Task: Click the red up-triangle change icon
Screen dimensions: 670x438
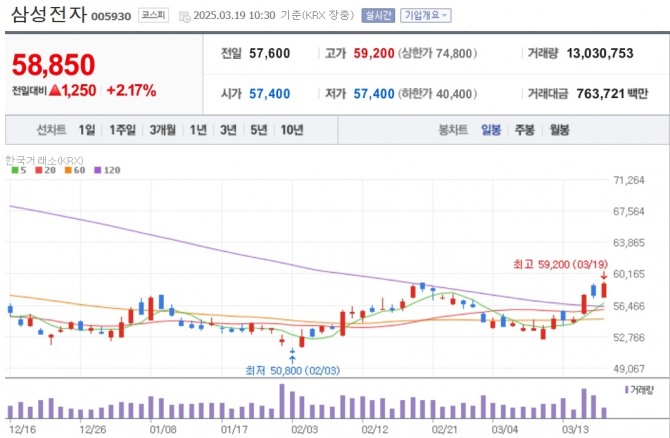Action: click(55, 90)
